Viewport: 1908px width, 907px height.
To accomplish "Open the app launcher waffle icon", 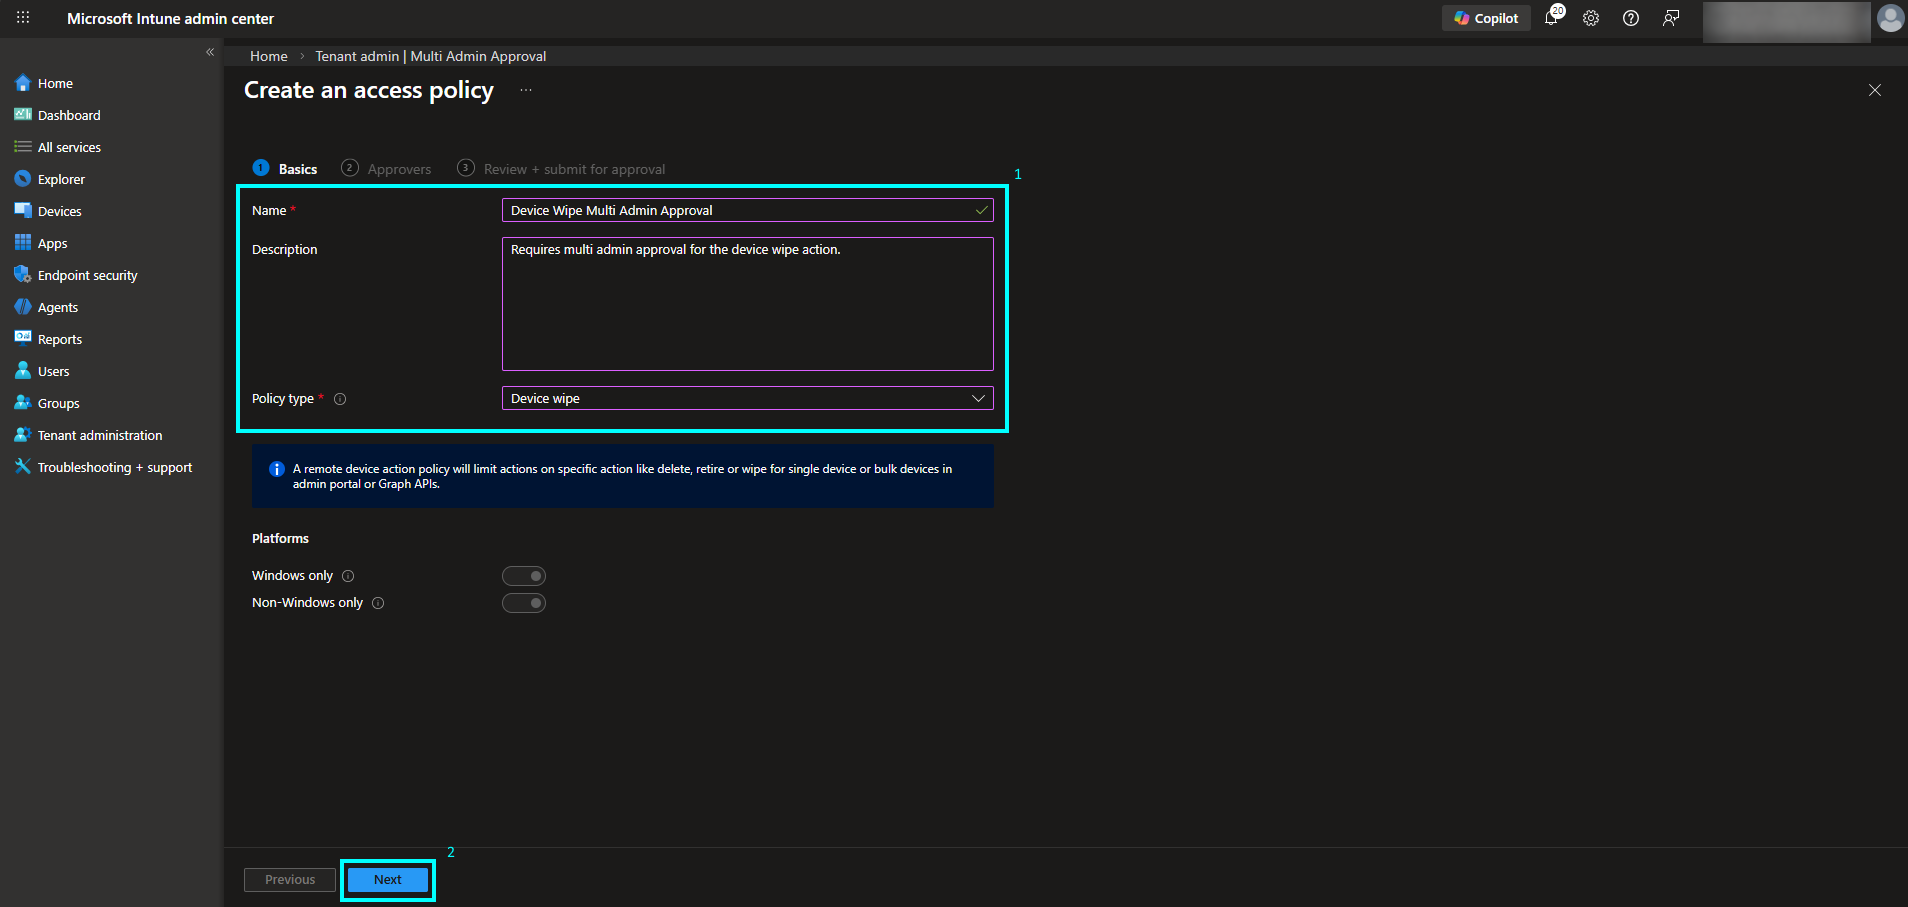I will click(23, 18).
